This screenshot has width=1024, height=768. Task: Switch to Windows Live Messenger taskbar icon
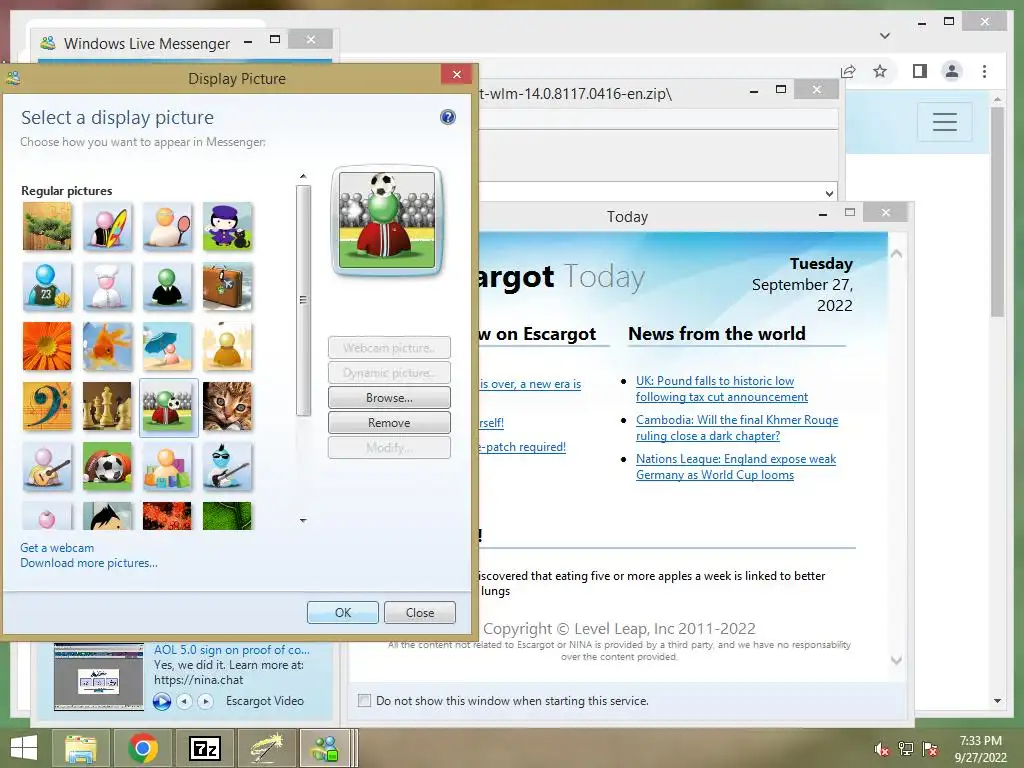pyautogui.click(x=325, y=748)
